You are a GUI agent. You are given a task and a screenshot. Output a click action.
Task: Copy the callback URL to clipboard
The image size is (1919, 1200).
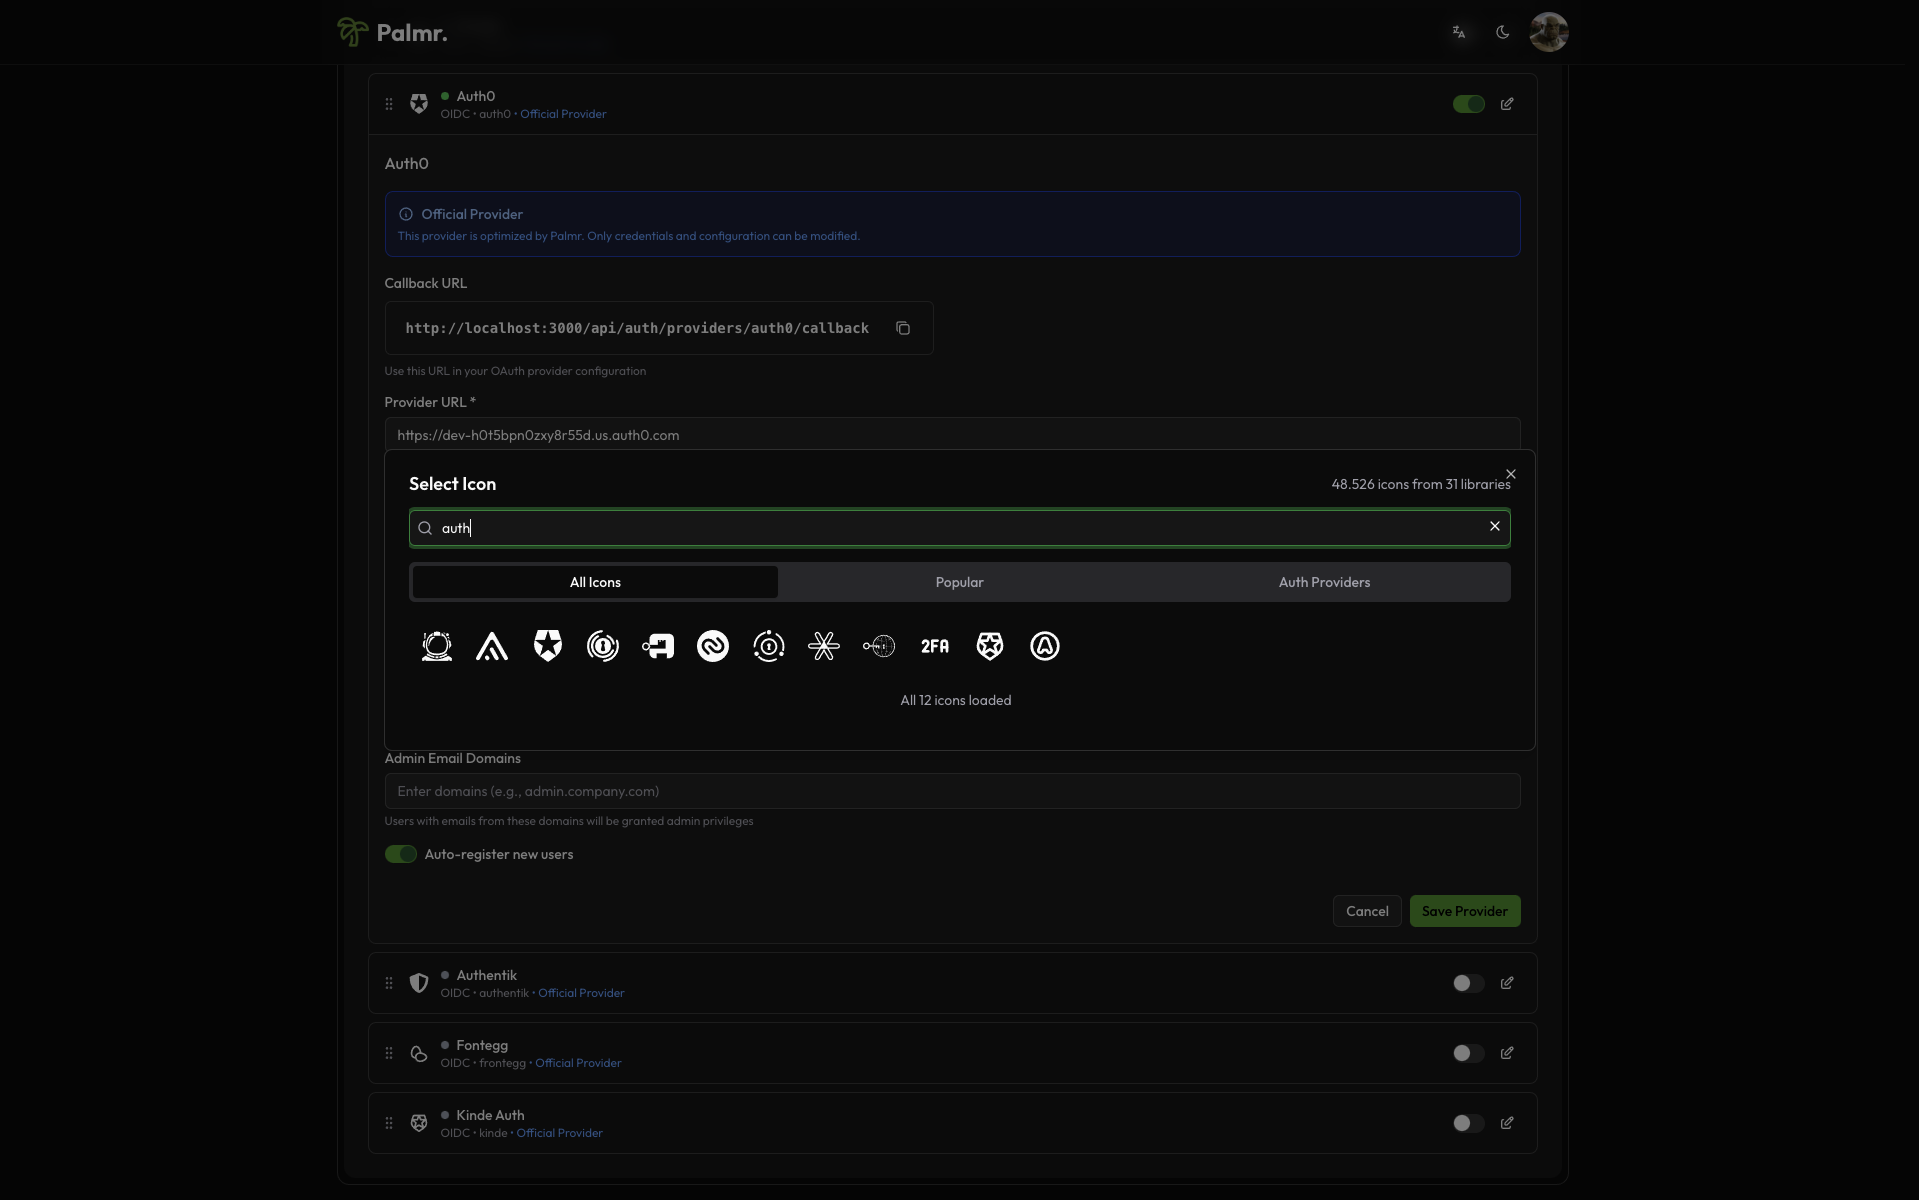click(903, 328)
